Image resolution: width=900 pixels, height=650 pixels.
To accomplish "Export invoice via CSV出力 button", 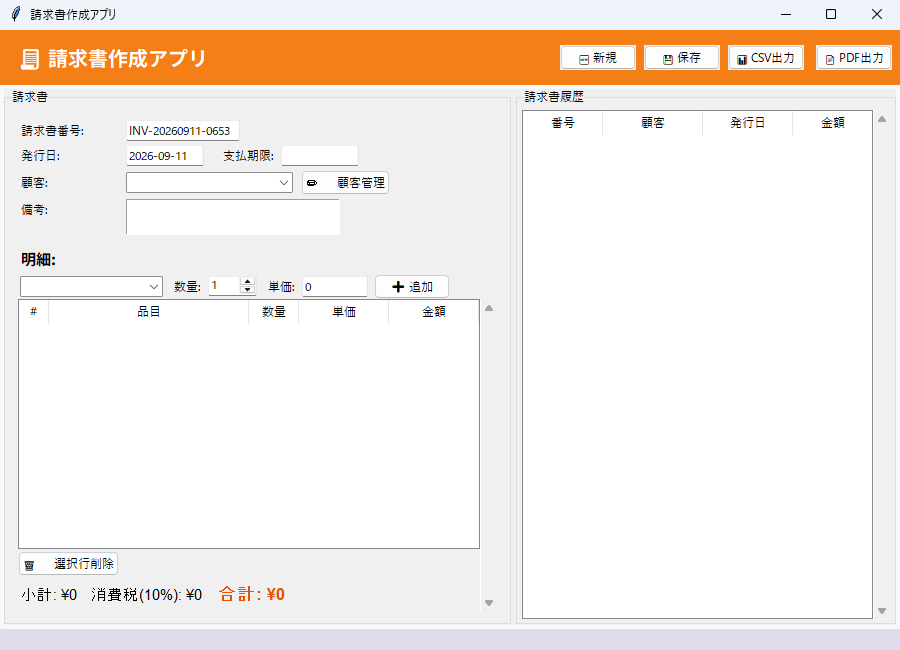I will tap(766, 58).
